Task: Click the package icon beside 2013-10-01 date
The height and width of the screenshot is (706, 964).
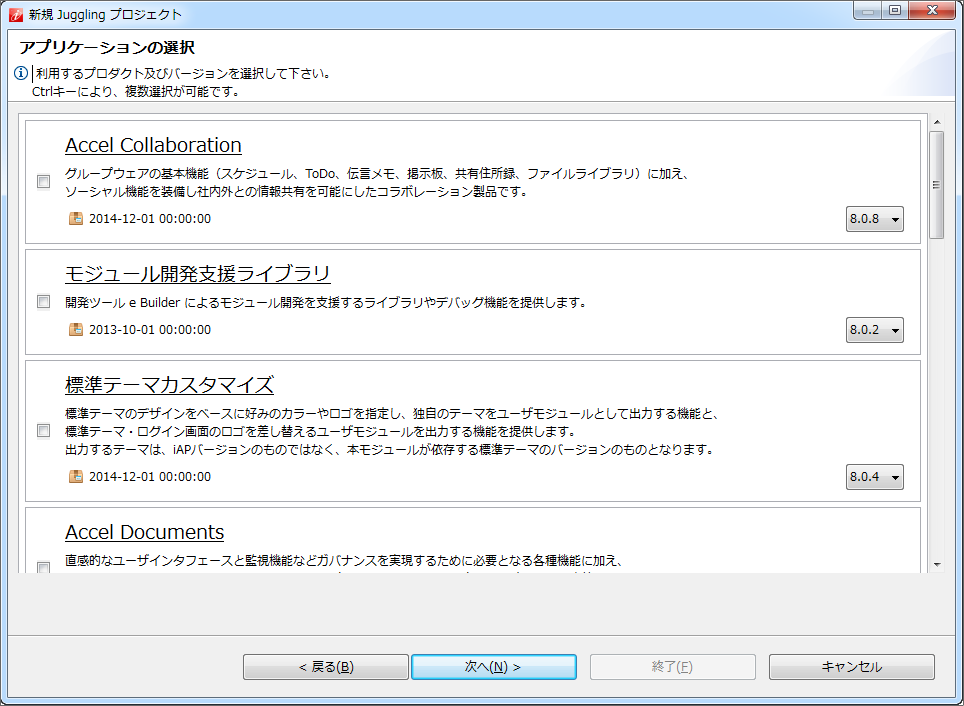Action: (x=76, y=329)
